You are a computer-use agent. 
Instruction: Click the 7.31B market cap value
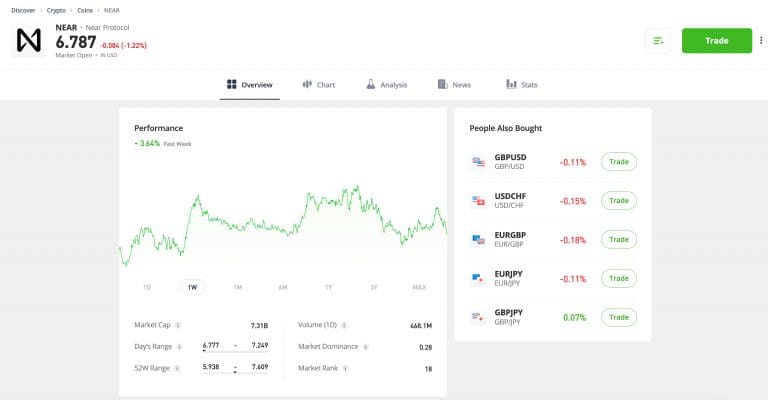(x=259, y=326)
